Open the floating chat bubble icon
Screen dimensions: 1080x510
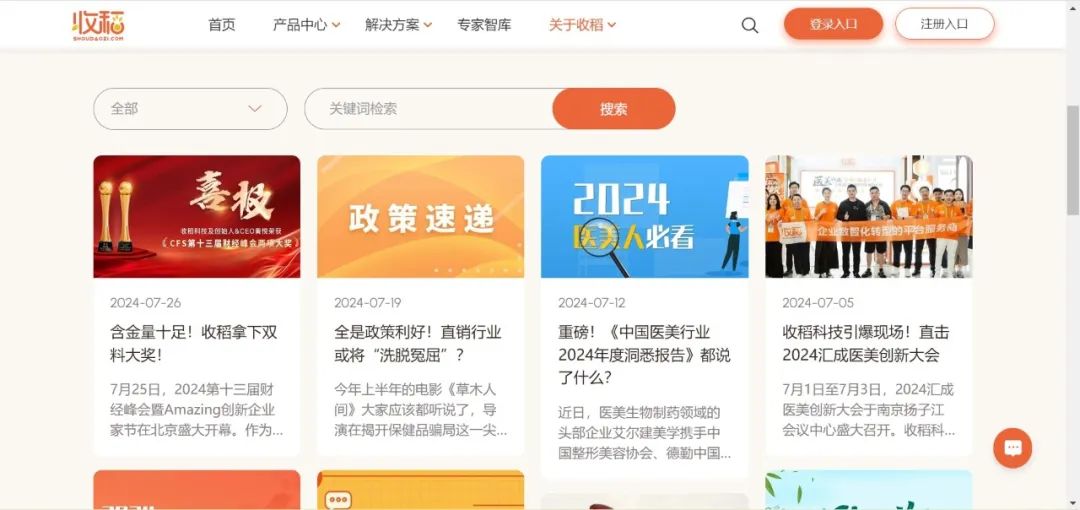1012,448
